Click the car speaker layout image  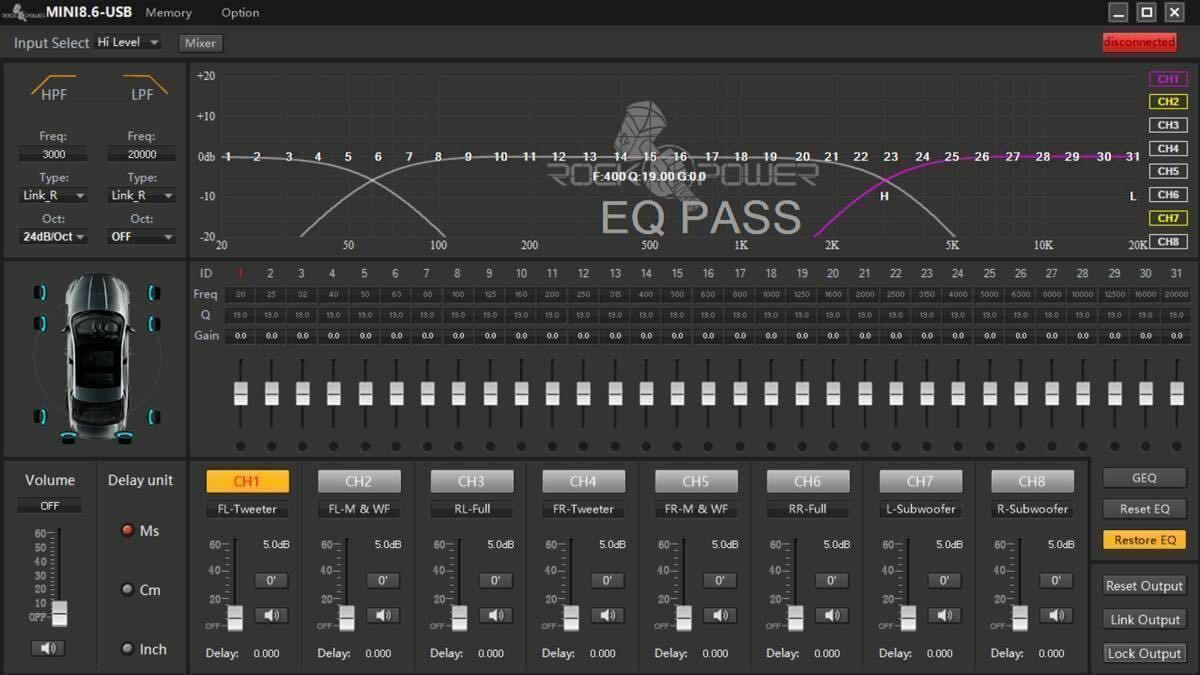(96, 358)
